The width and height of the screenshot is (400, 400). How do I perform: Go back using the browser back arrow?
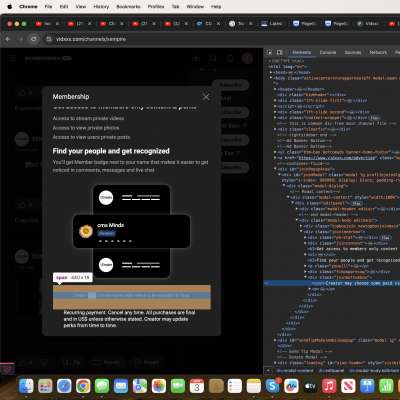coord(8,39)
